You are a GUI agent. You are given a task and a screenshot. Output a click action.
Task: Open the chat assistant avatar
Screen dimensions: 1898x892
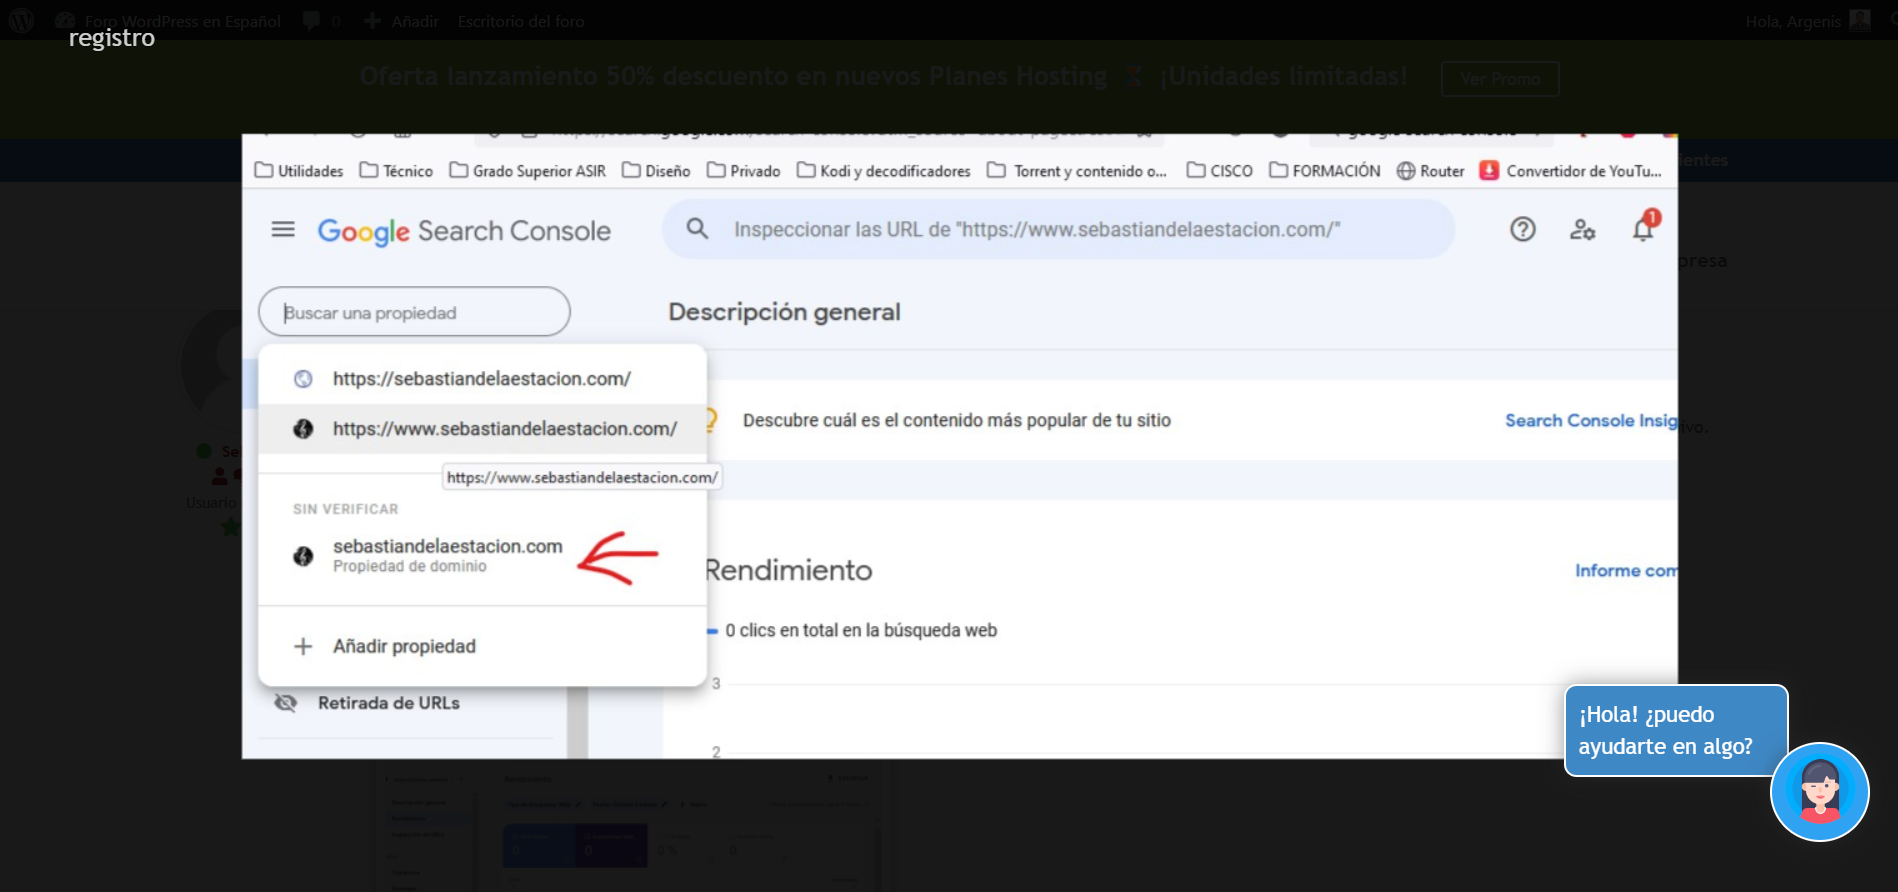[x=1819, y=792]
